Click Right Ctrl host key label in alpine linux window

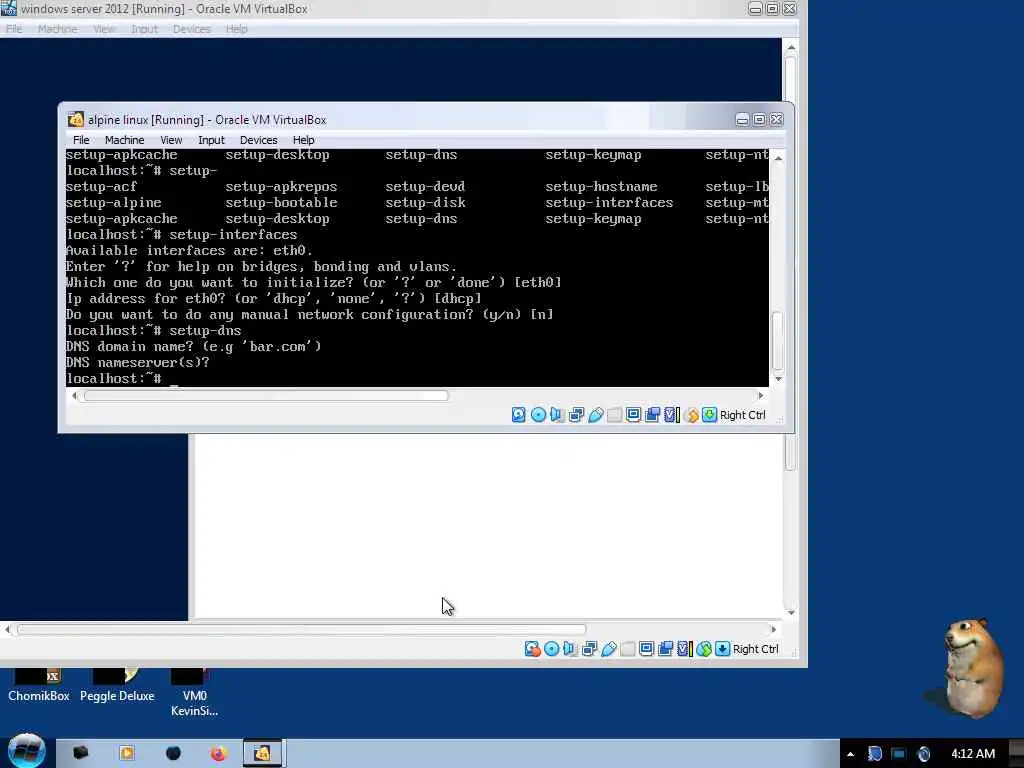pos(743,415)
